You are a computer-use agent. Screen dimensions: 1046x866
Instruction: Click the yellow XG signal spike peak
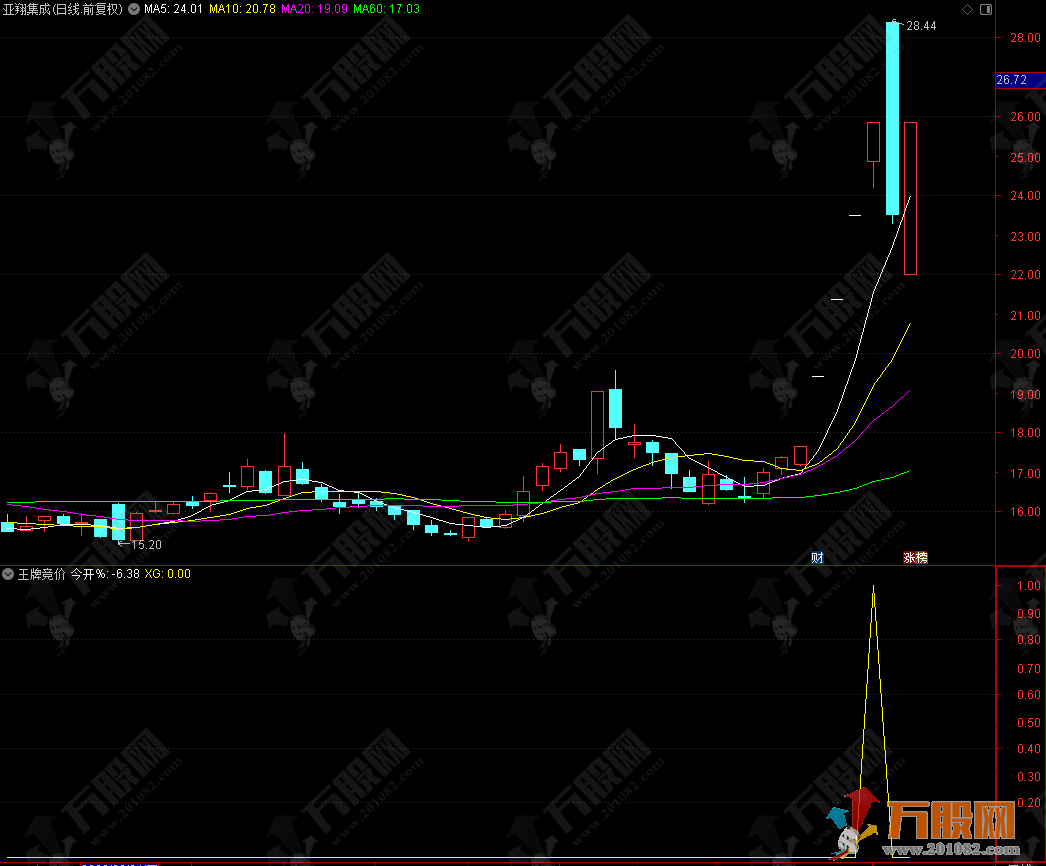click(x=874, y=586)
